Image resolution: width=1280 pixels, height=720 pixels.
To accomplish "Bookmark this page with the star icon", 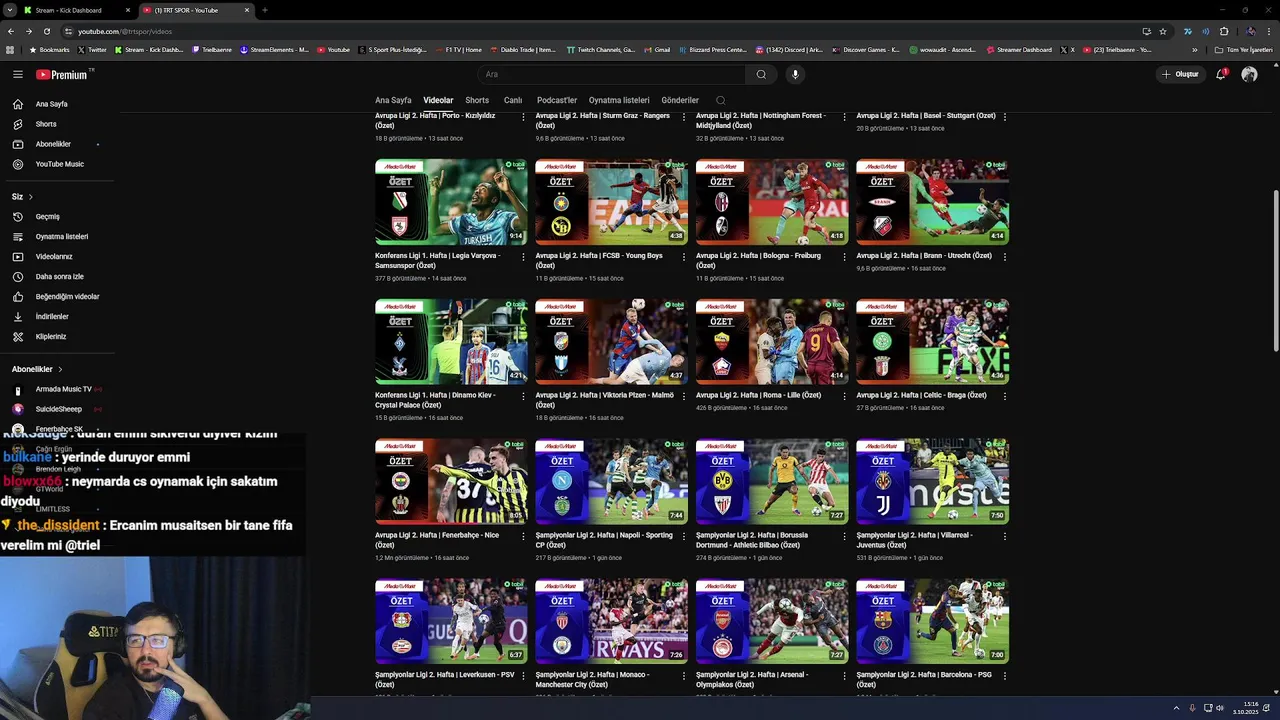I will coord(1163,31).
